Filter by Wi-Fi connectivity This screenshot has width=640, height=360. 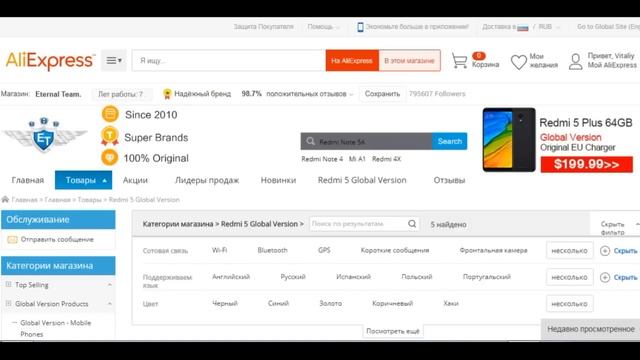pos(220,250)
